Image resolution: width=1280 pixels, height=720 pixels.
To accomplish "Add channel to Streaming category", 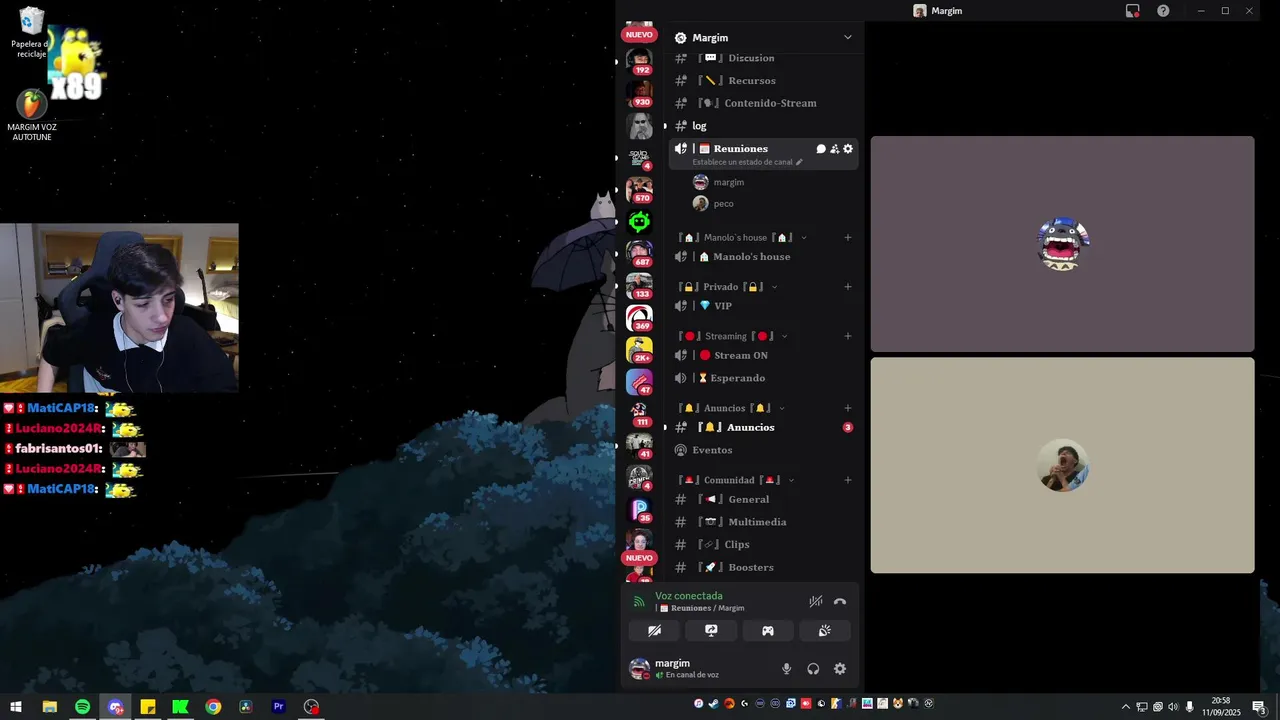I will click(848, 336).
